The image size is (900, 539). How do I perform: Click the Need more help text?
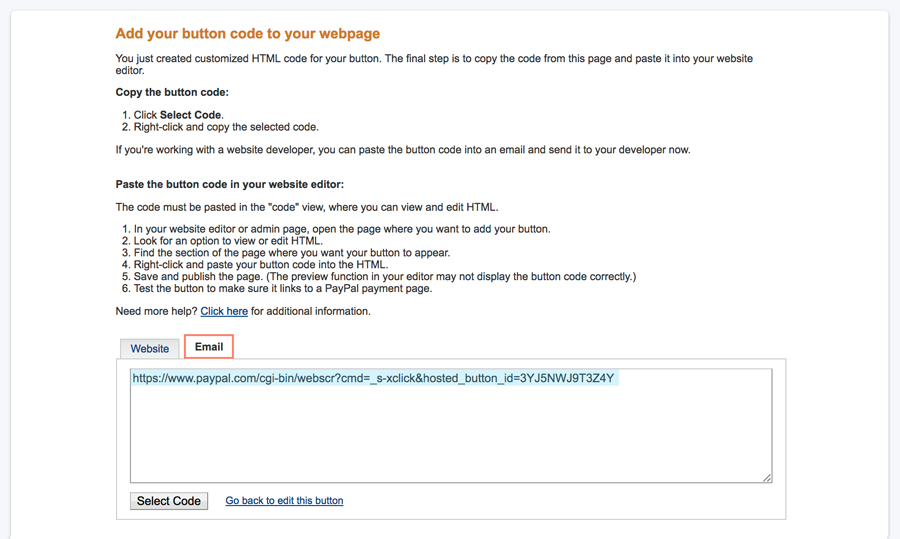pyautogui.click(x=156, y=311)
